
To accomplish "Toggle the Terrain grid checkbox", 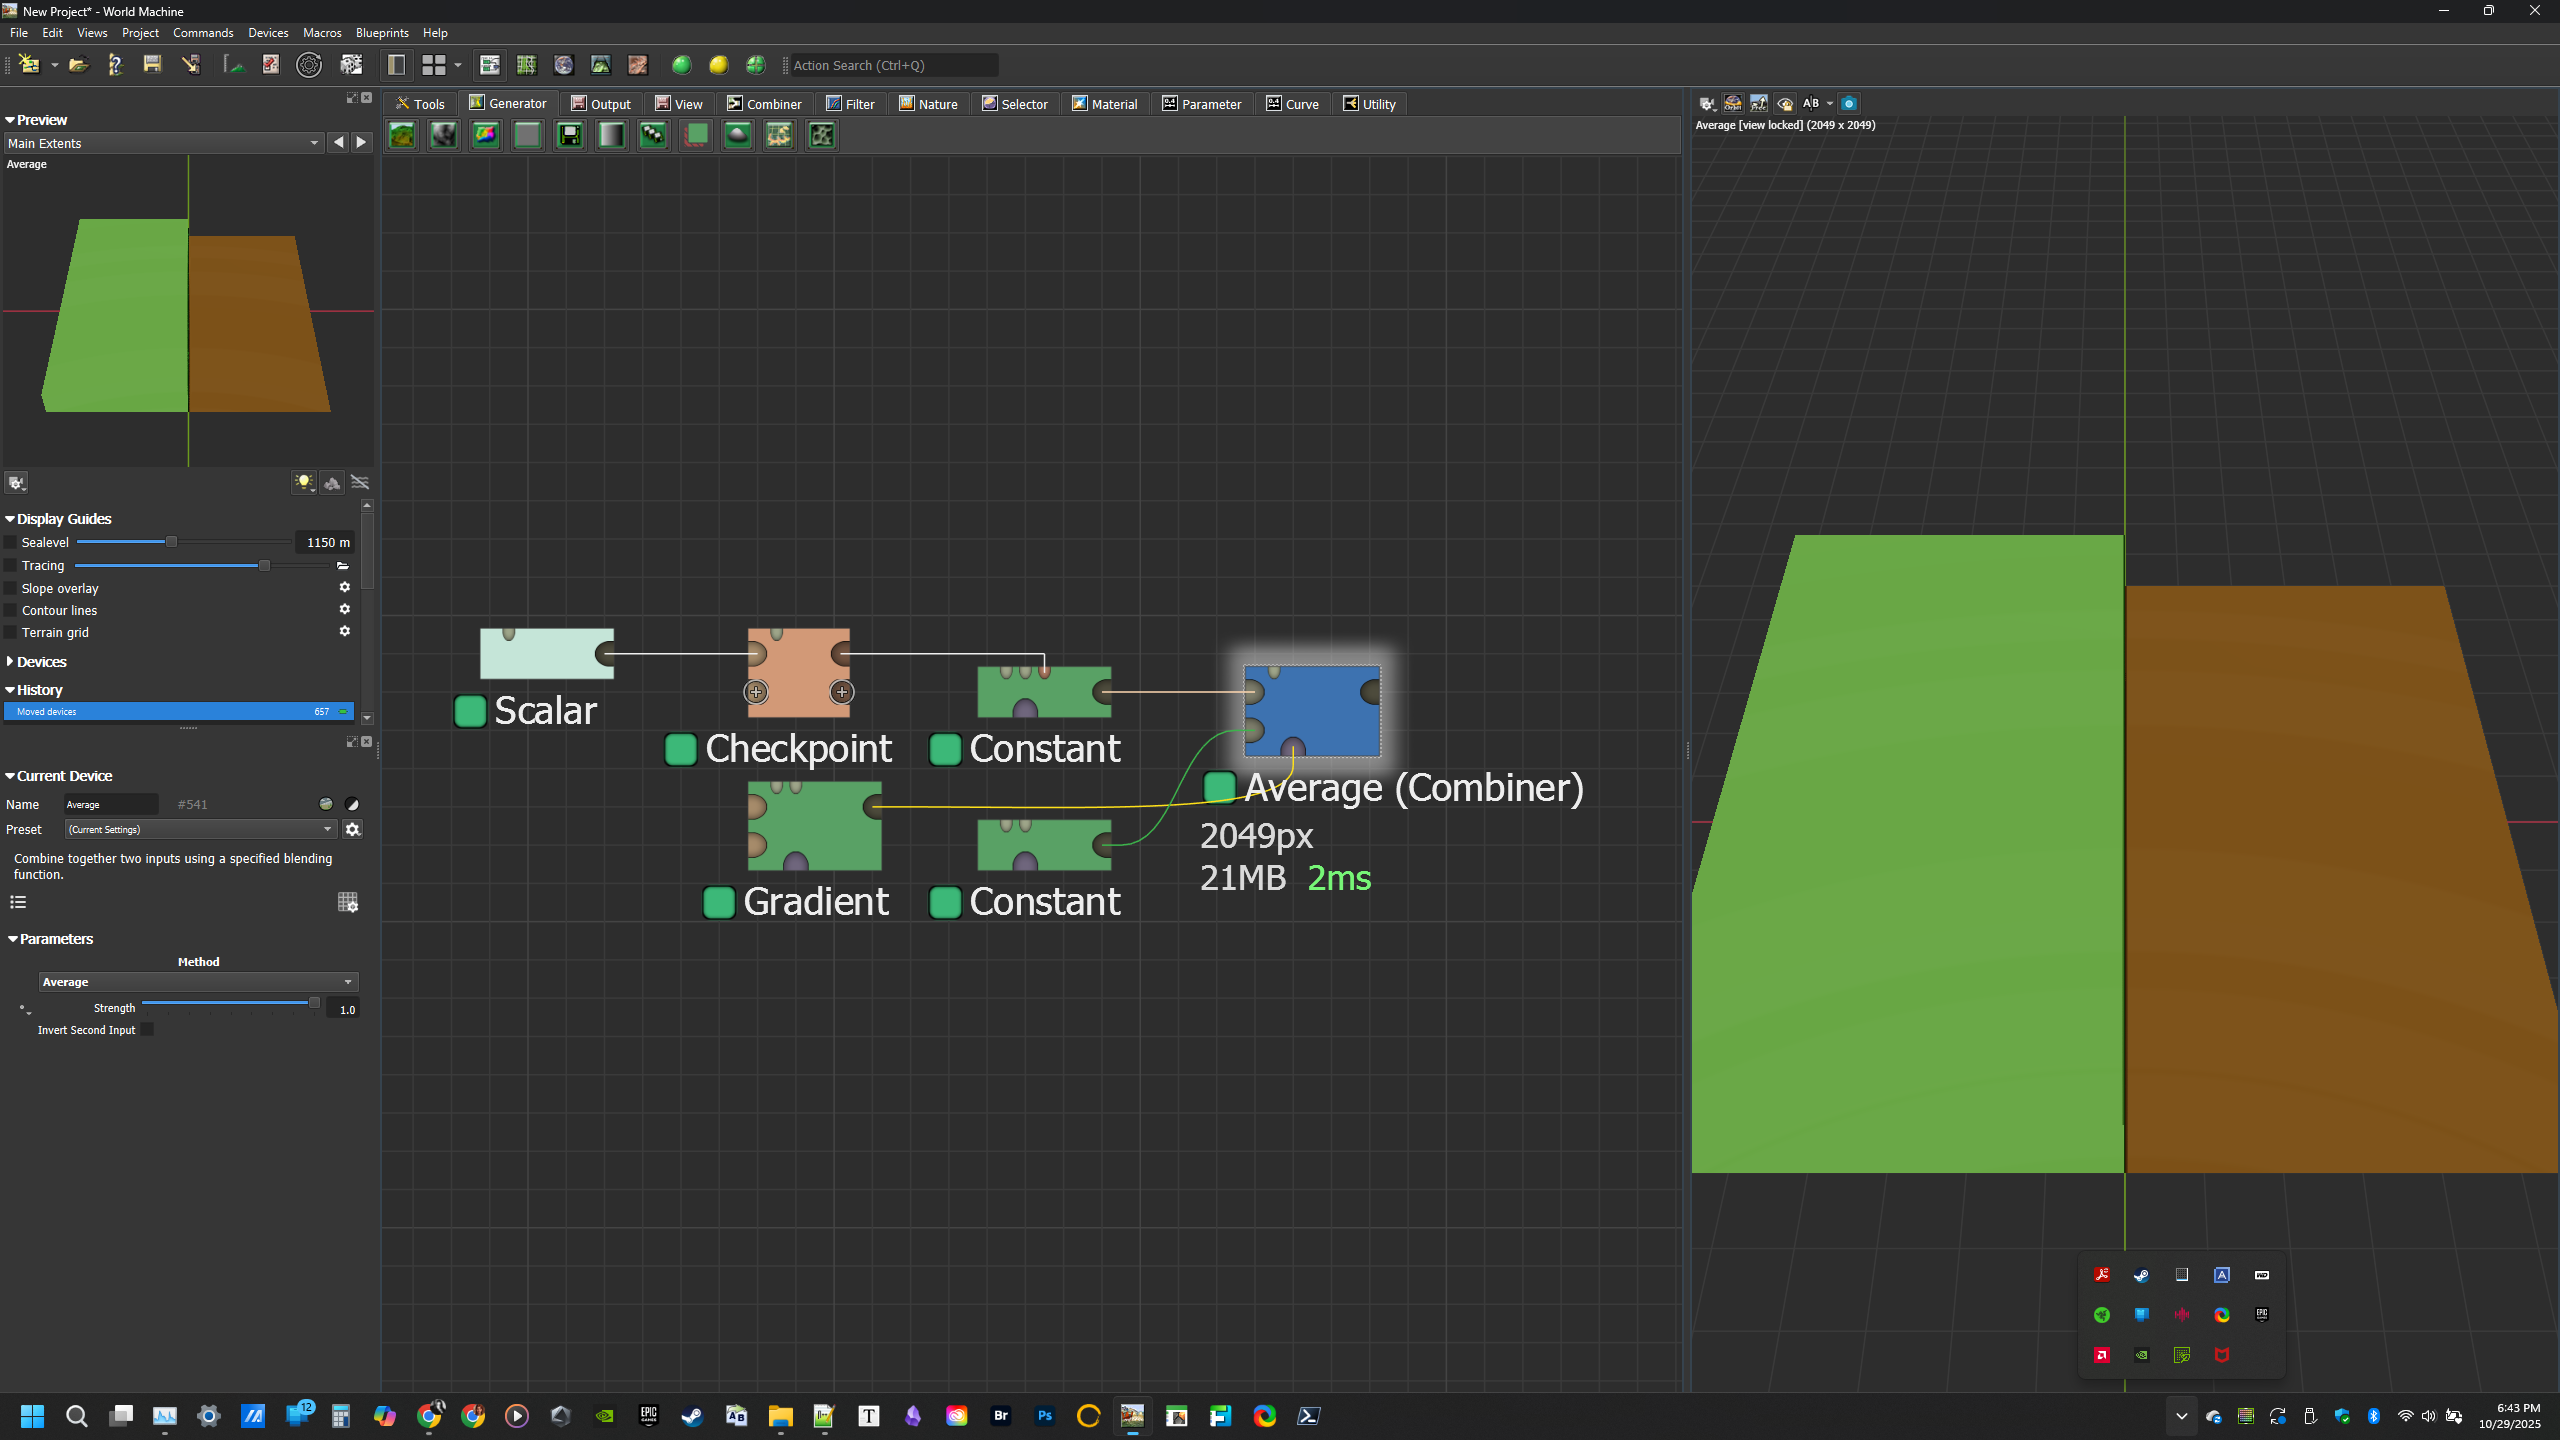I will (11, 632).
